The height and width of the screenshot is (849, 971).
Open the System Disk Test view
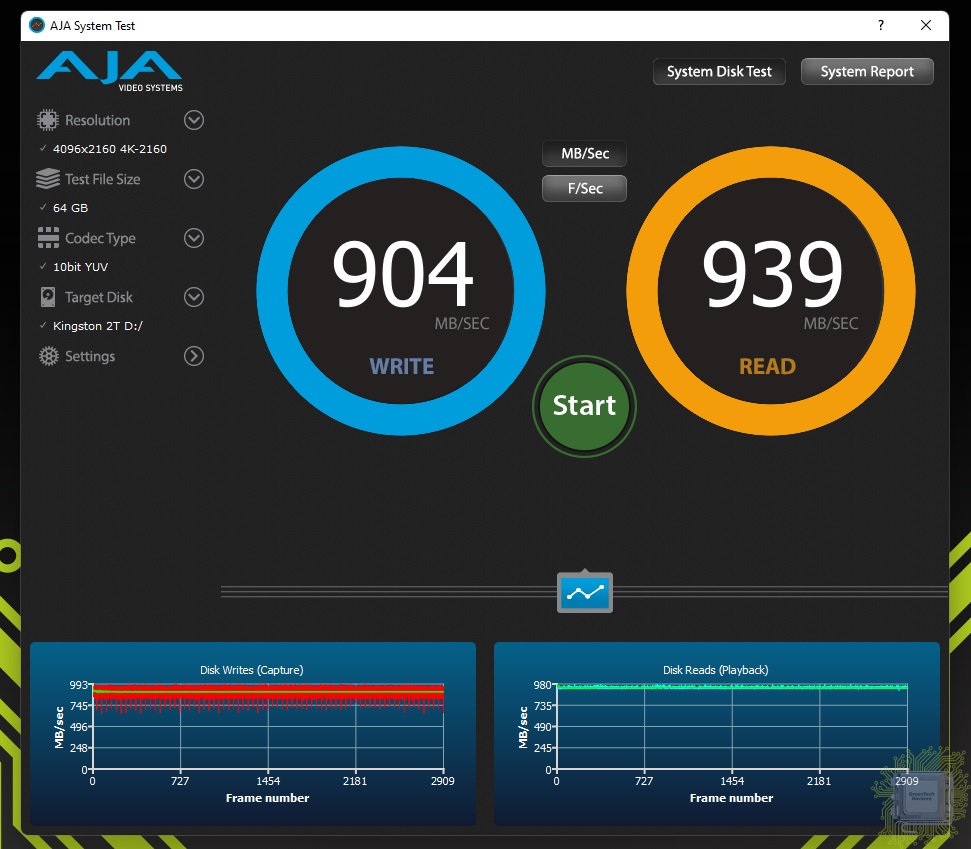coord(719,72)
